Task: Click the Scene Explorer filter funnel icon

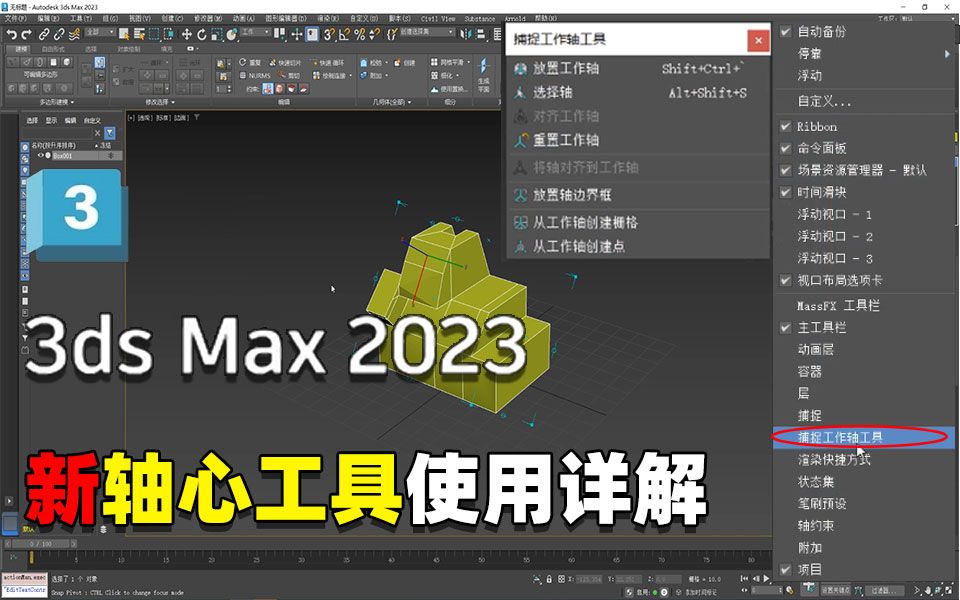Action: pos(110,133)
